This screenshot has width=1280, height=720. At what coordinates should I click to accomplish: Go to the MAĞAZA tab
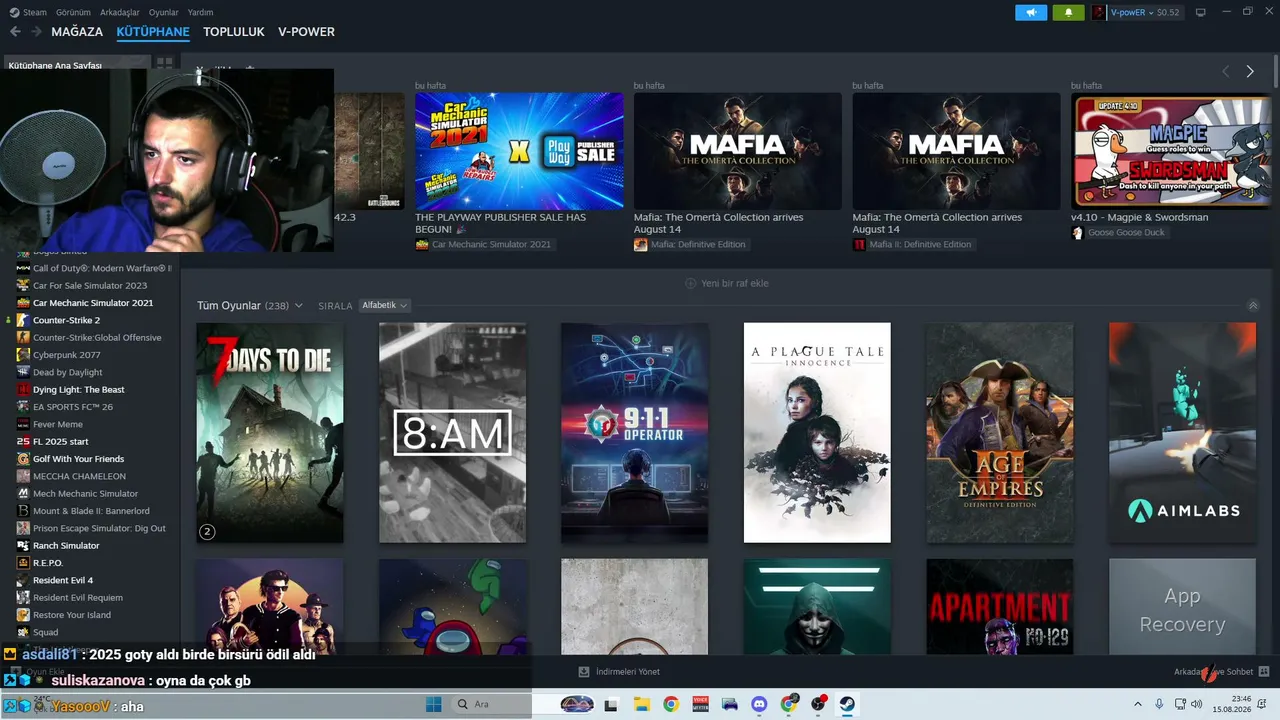tap(77, 32)
